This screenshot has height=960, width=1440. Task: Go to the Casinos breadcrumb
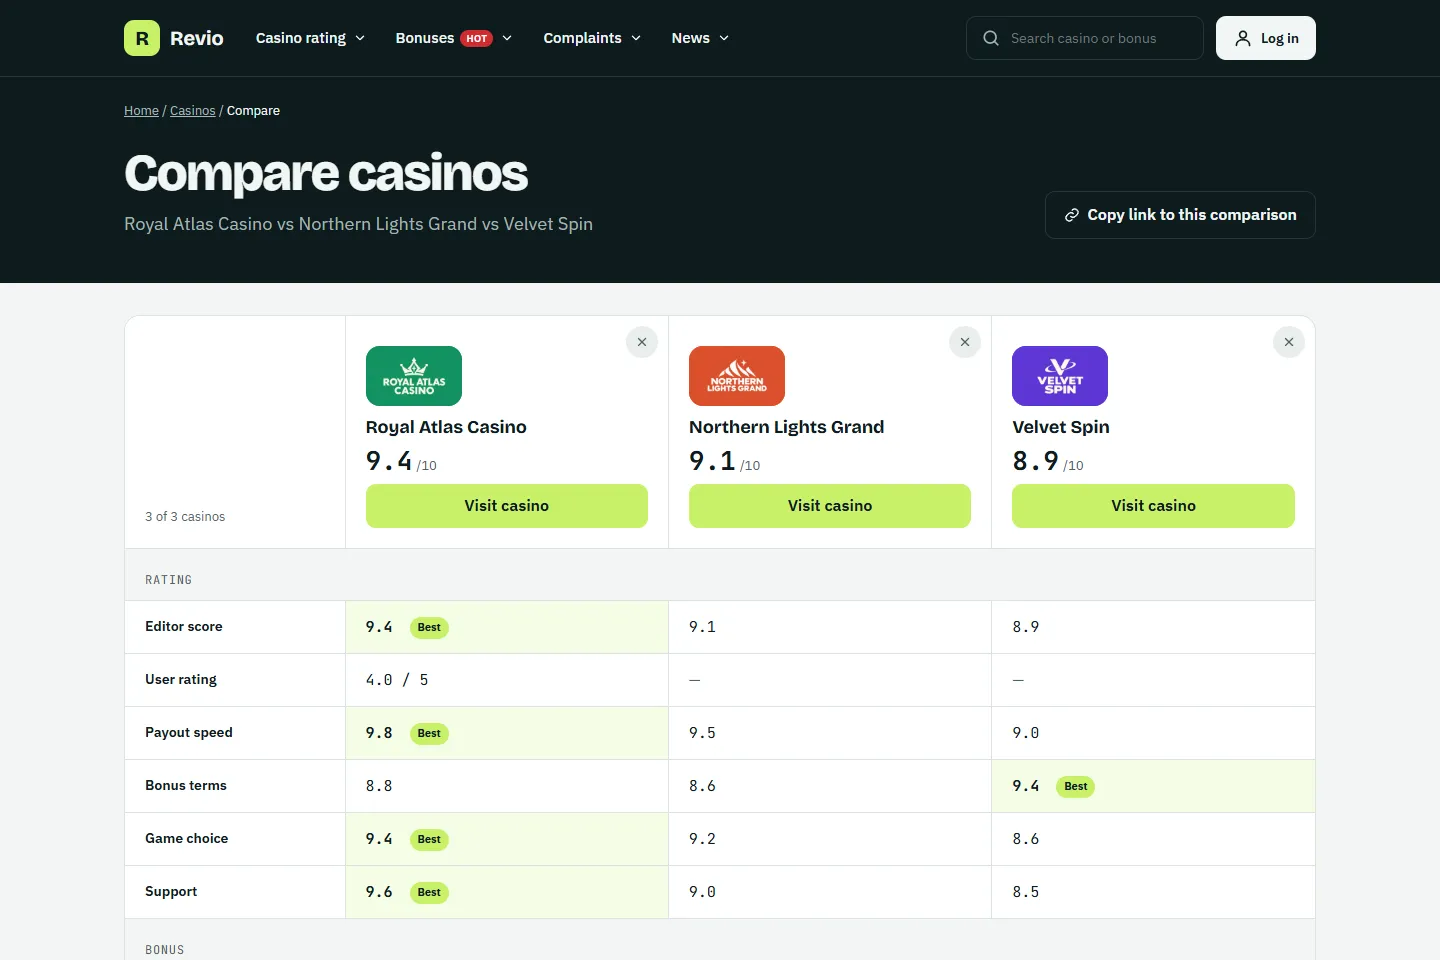193,111
